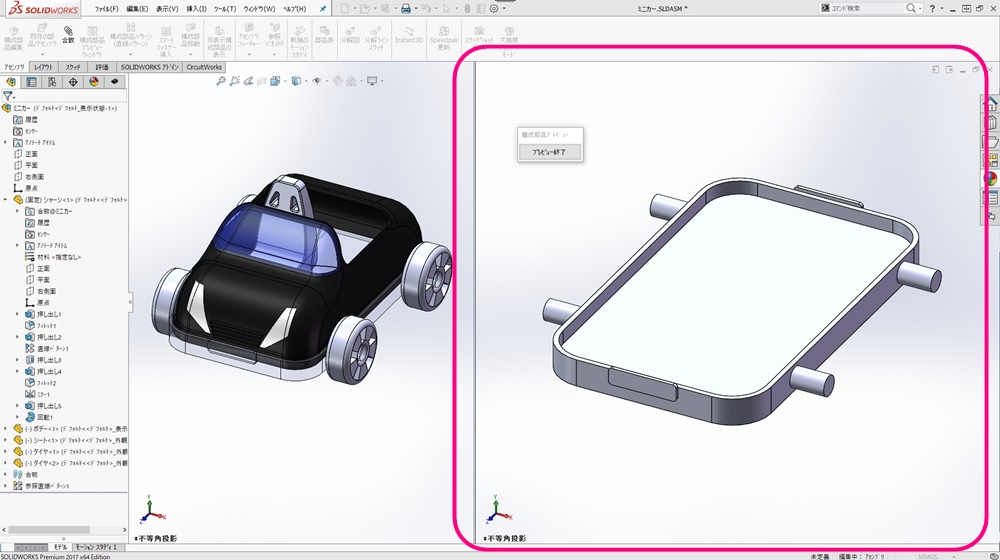
Task: Open the Display Style cube dropdown
Action: (x=295, y=81)
